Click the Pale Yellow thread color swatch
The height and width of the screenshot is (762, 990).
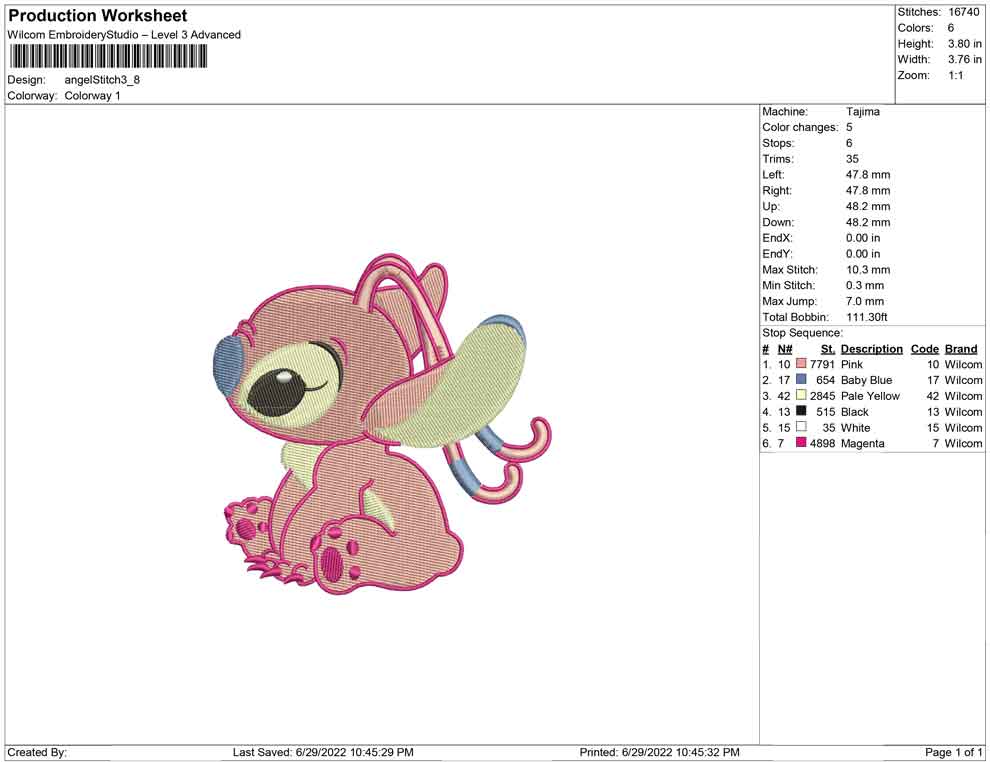click(x=801, y=395)
